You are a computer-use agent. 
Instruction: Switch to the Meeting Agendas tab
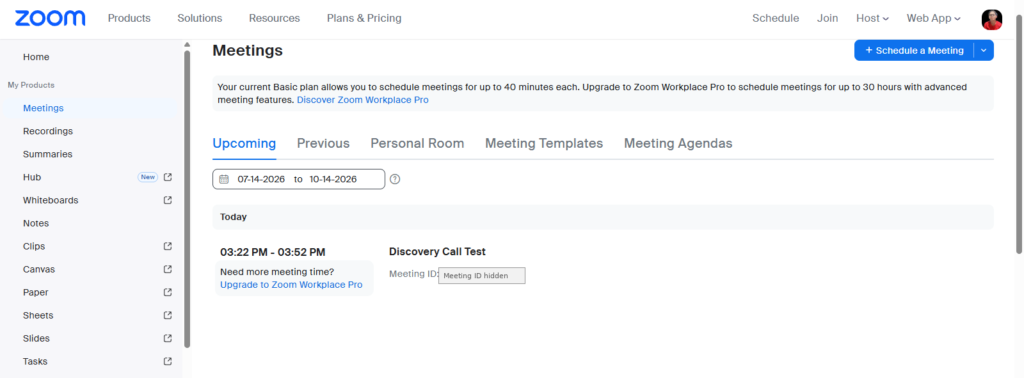678,144
